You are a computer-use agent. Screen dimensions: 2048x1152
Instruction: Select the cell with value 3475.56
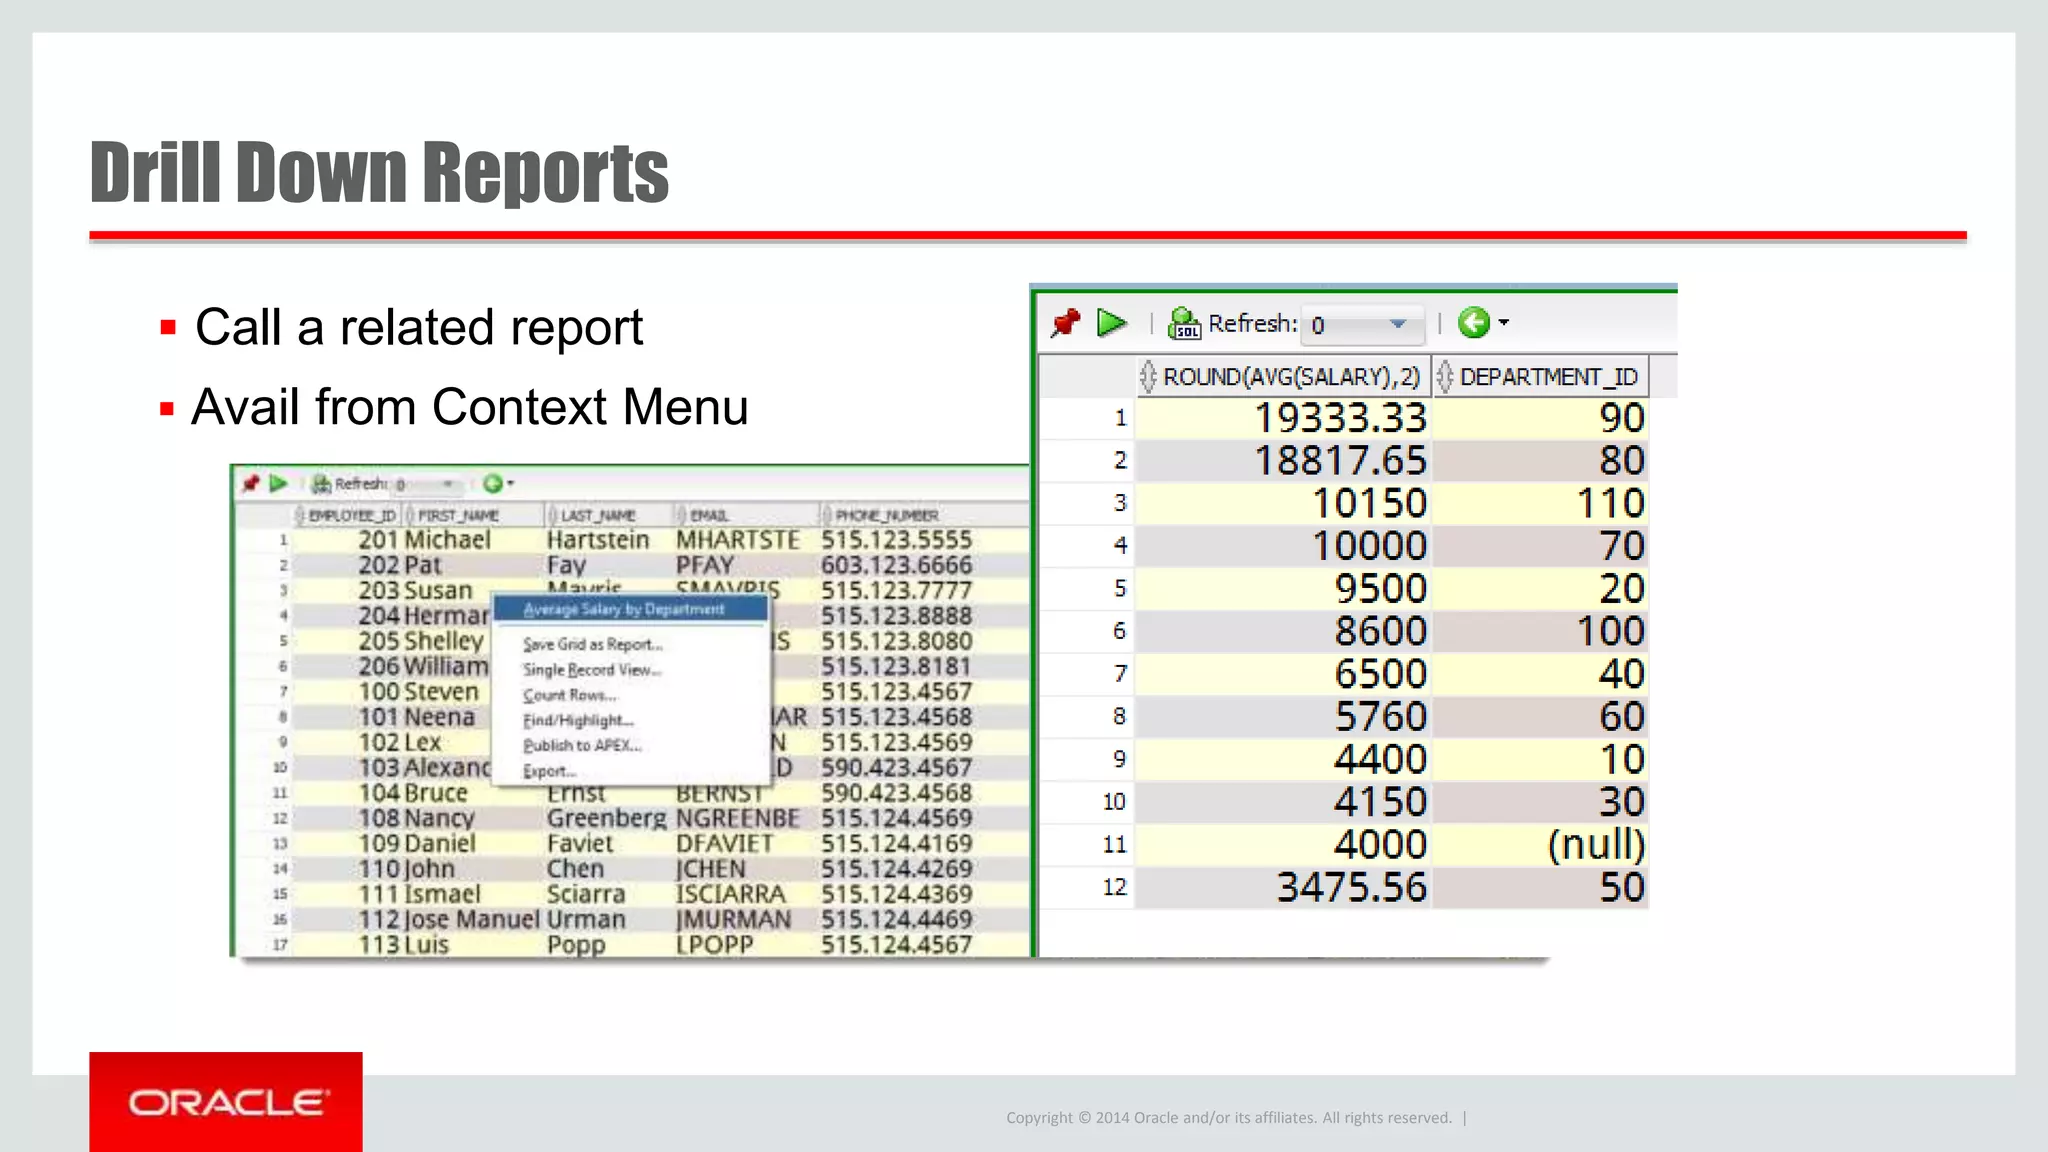click(1283, 888)
